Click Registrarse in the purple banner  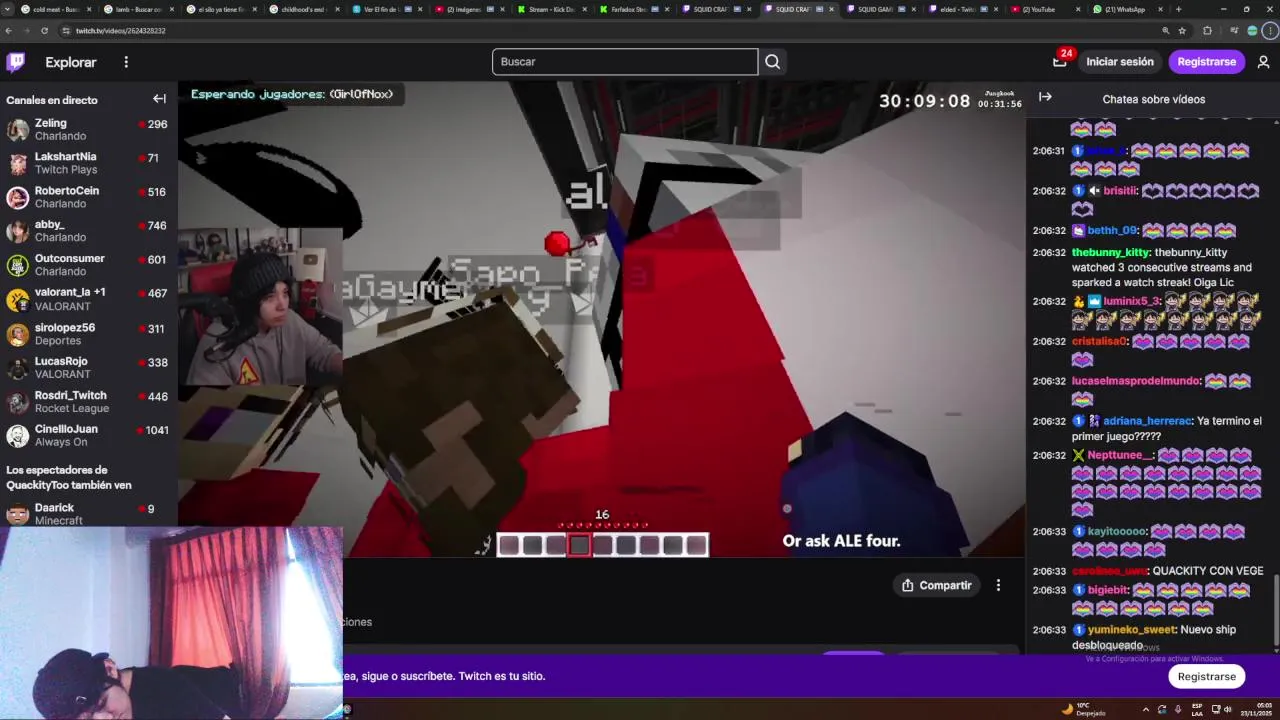(1206, 676)
